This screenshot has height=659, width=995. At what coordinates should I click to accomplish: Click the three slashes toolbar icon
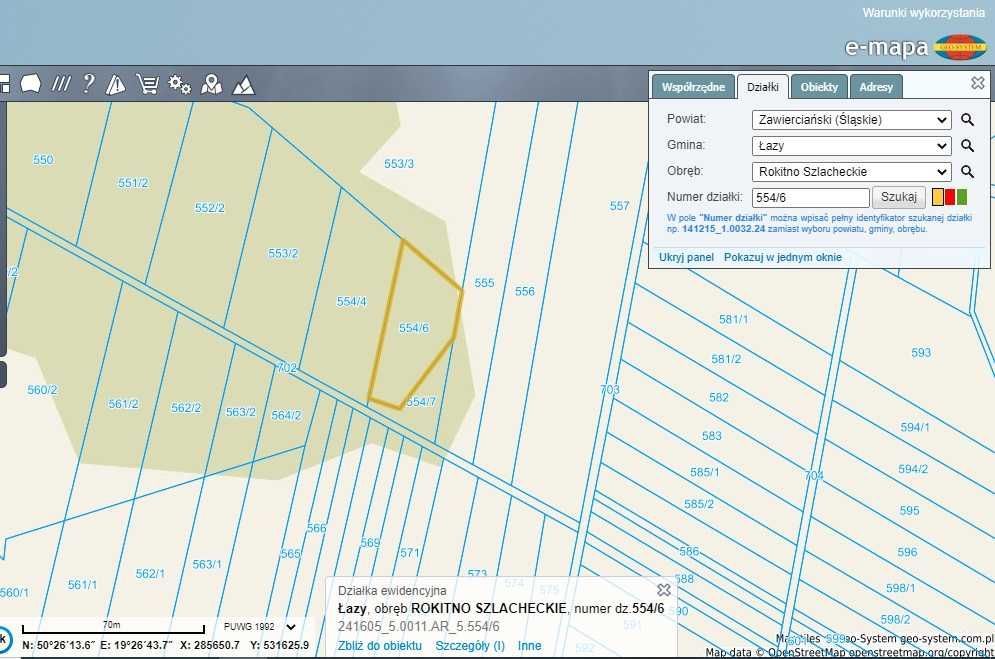[61, 84]
